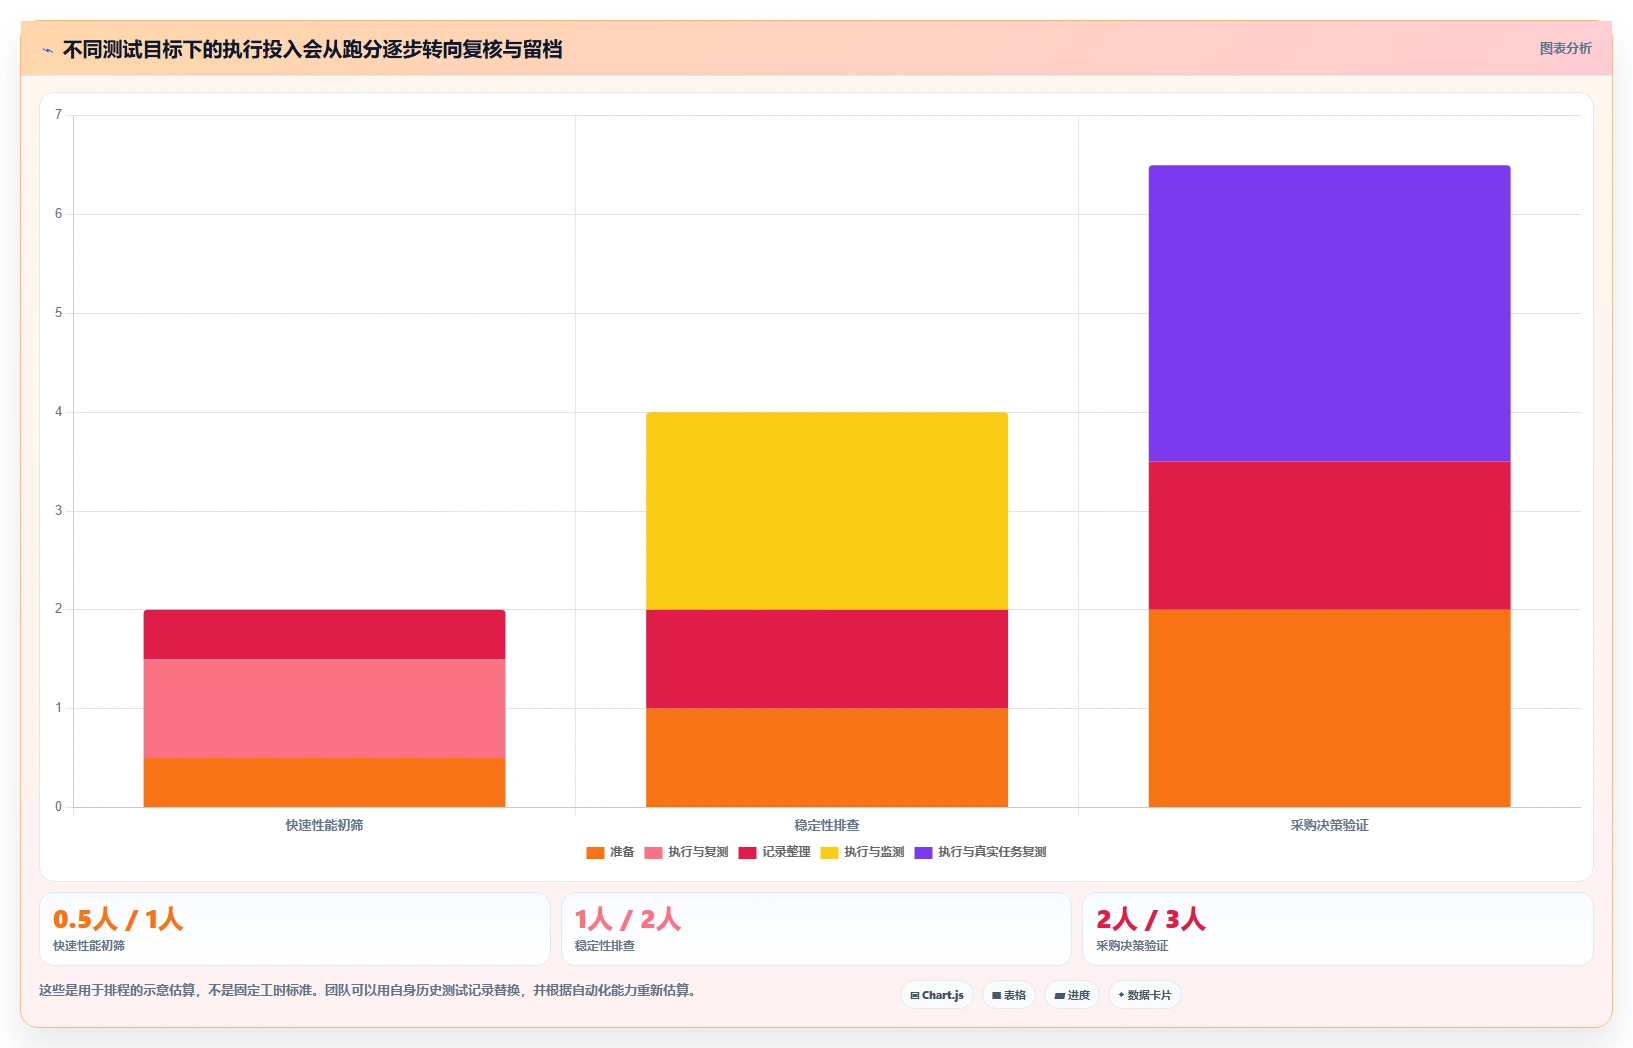Toggle the 执行与复测 legend series
The width and height of the screenshot is (1633, 1048).
(686, 852)
